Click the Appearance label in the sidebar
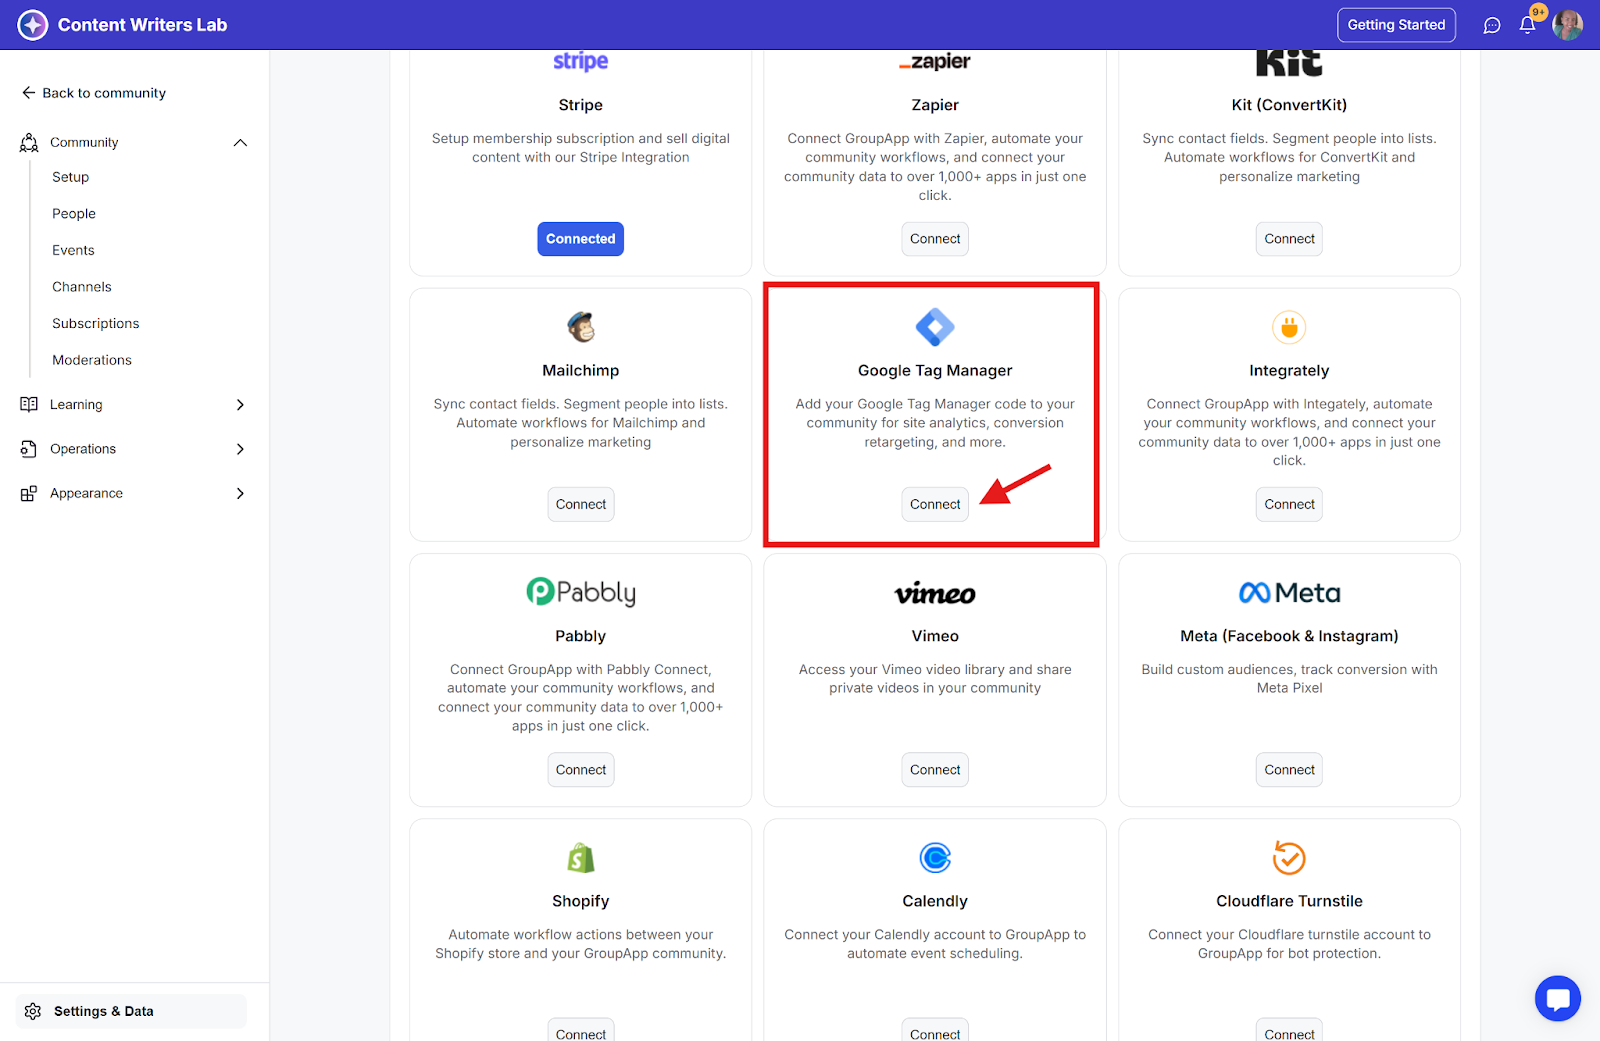The image size is (1600, 1041). pos(86,493)
